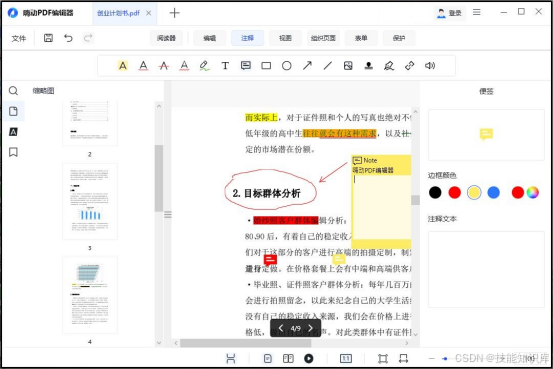Image resolution: width=553 pixels, height=369 pixels.
Task: Open page 3 thumbnail
Action: [x=90, y=201]
